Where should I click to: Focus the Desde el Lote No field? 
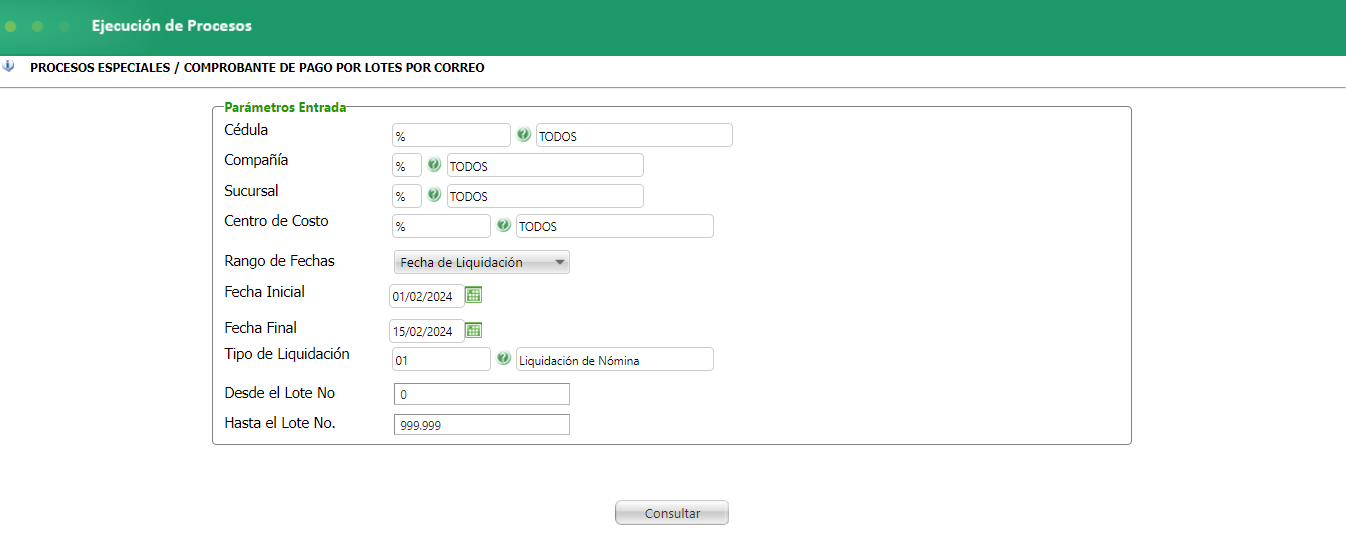(482, 394)
